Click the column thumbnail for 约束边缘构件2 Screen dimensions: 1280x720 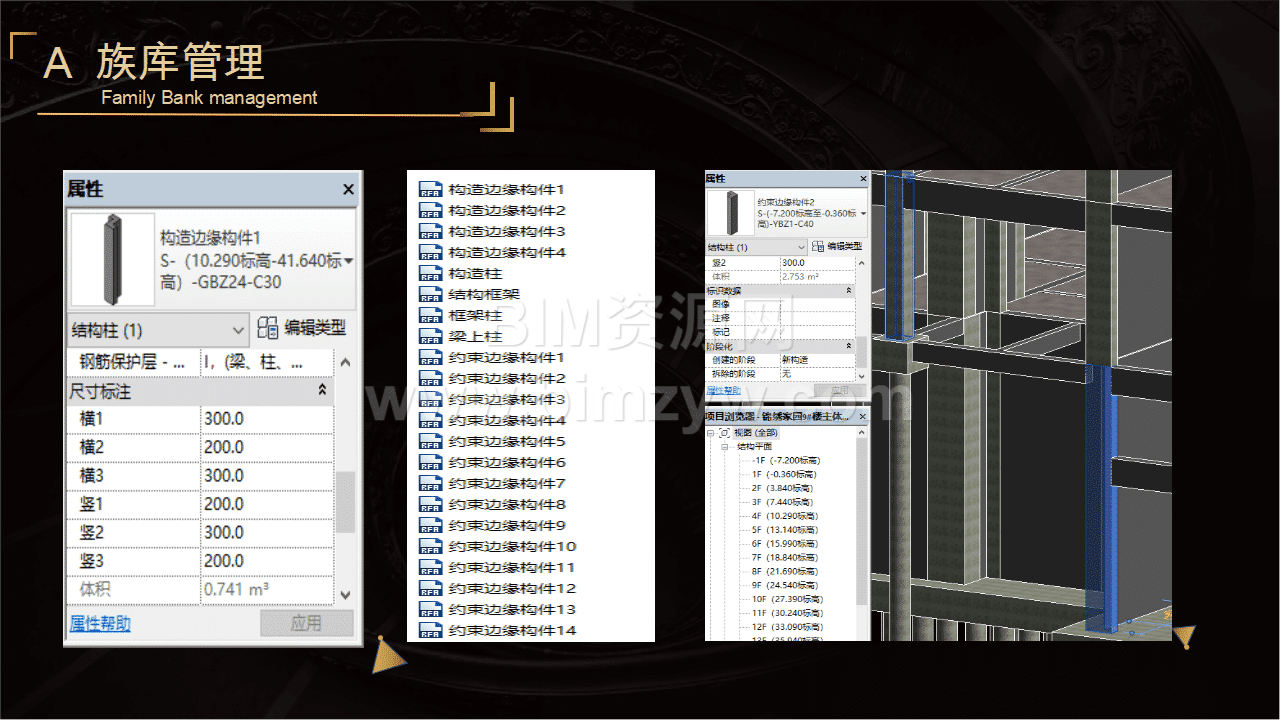tap(731, 213)
